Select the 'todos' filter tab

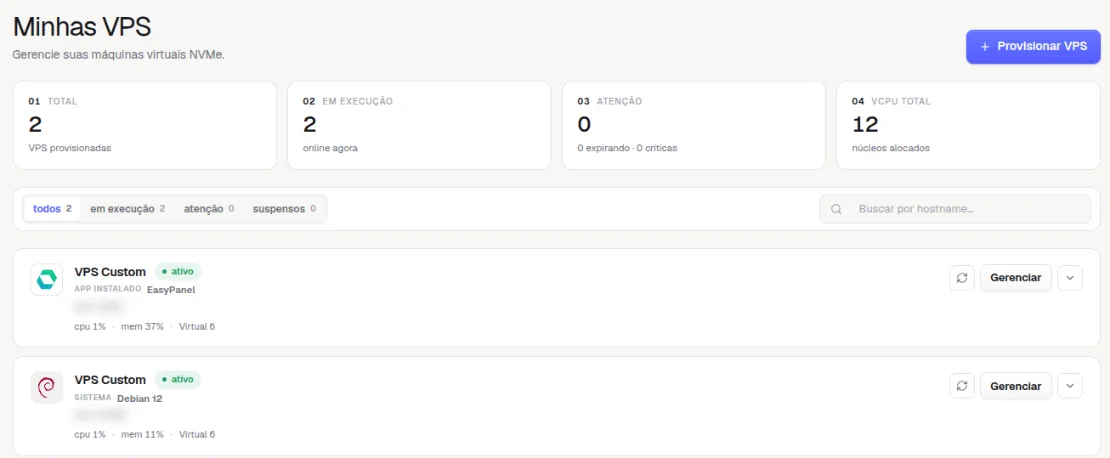[x=52, y=209]
